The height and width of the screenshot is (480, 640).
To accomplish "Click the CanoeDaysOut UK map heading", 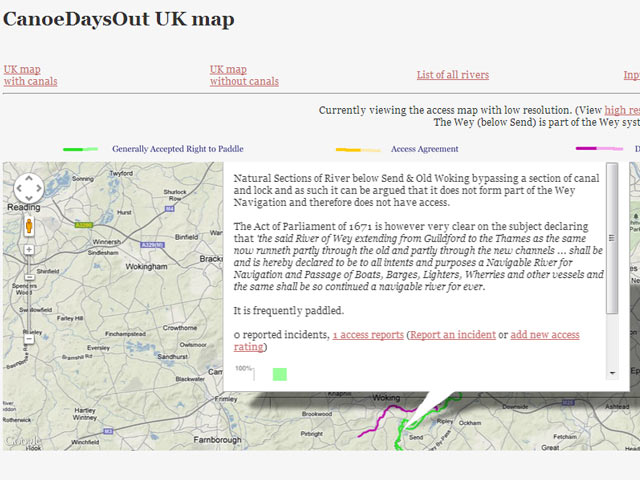I will pos(119,19).
